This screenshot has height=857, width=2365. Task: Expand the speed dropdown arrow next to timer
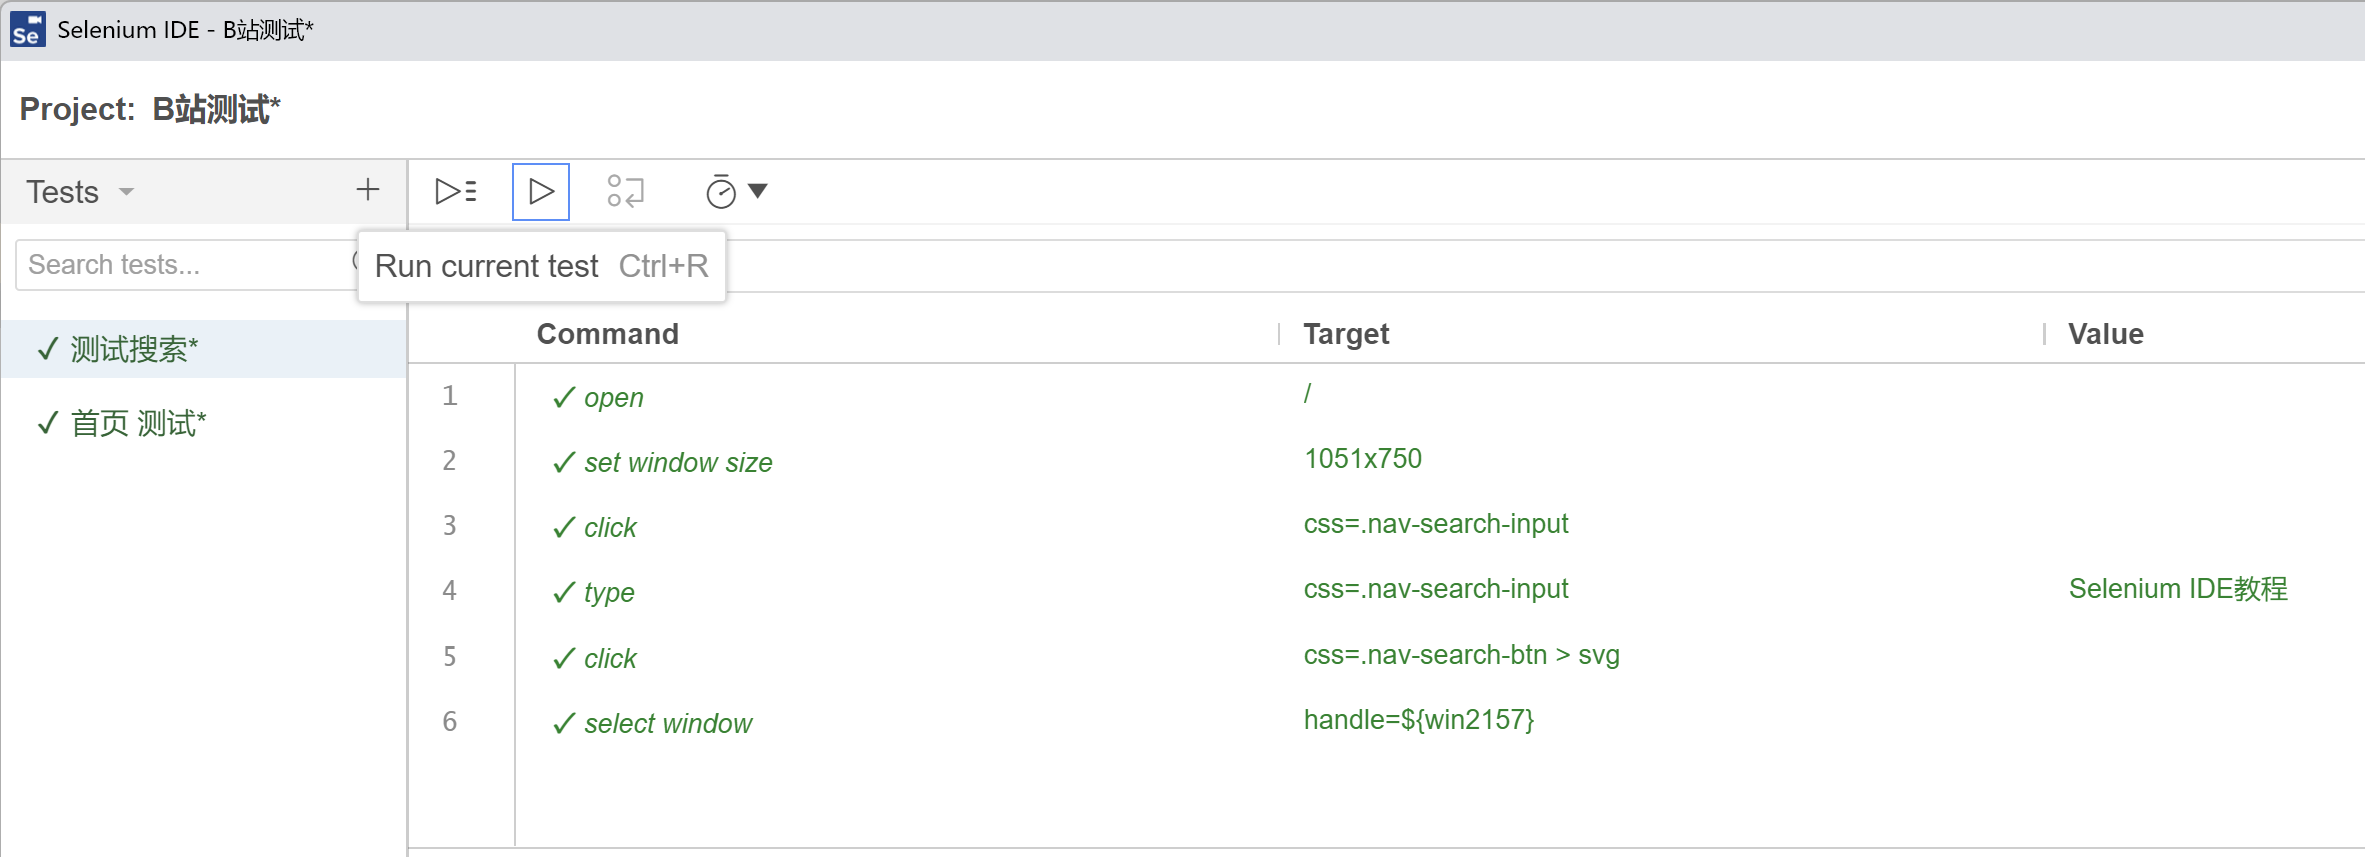click(x=758, y=191)
